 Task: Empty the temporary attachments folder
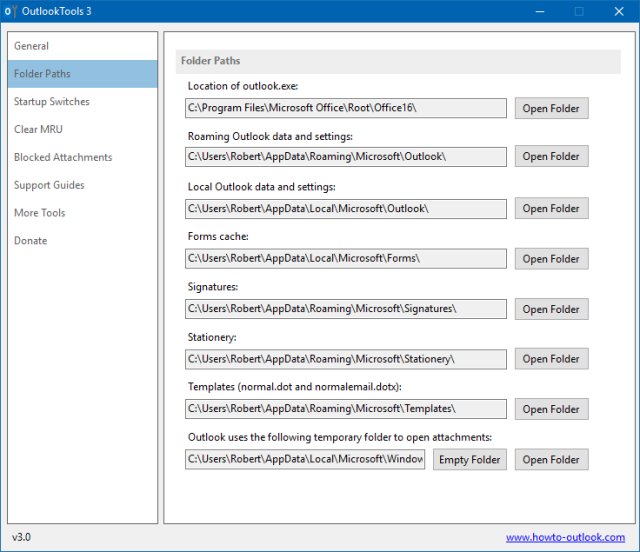470,460
